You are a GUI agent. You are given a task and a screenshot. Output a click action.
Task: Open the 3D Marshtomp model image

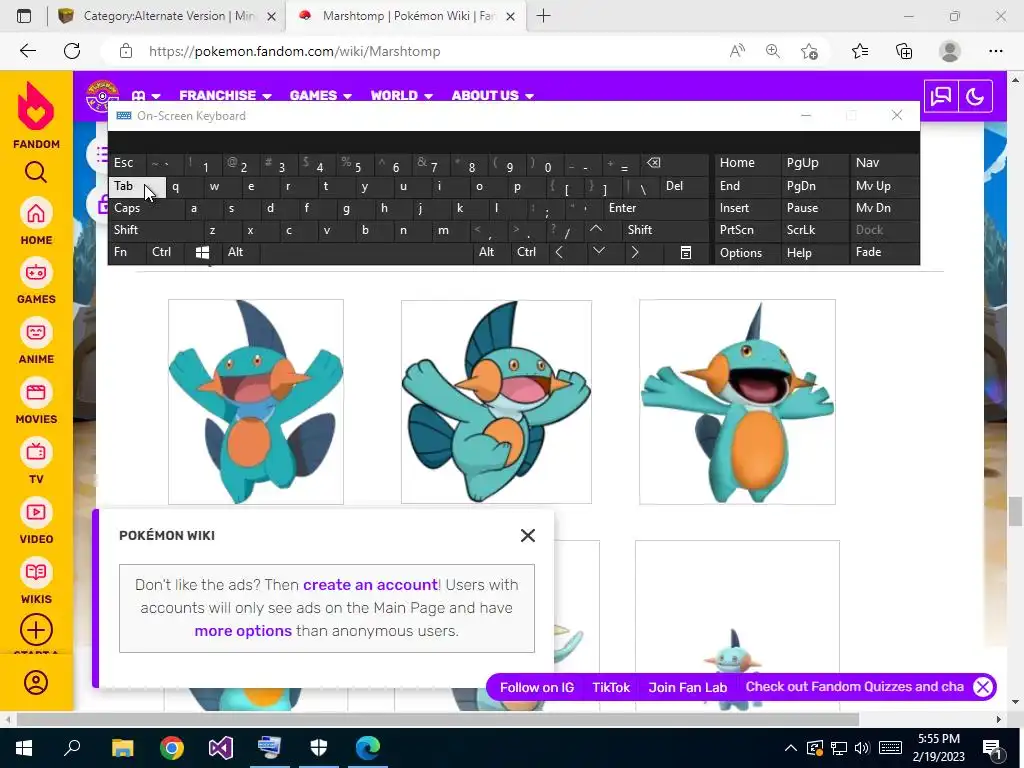[x=737, y=402]
